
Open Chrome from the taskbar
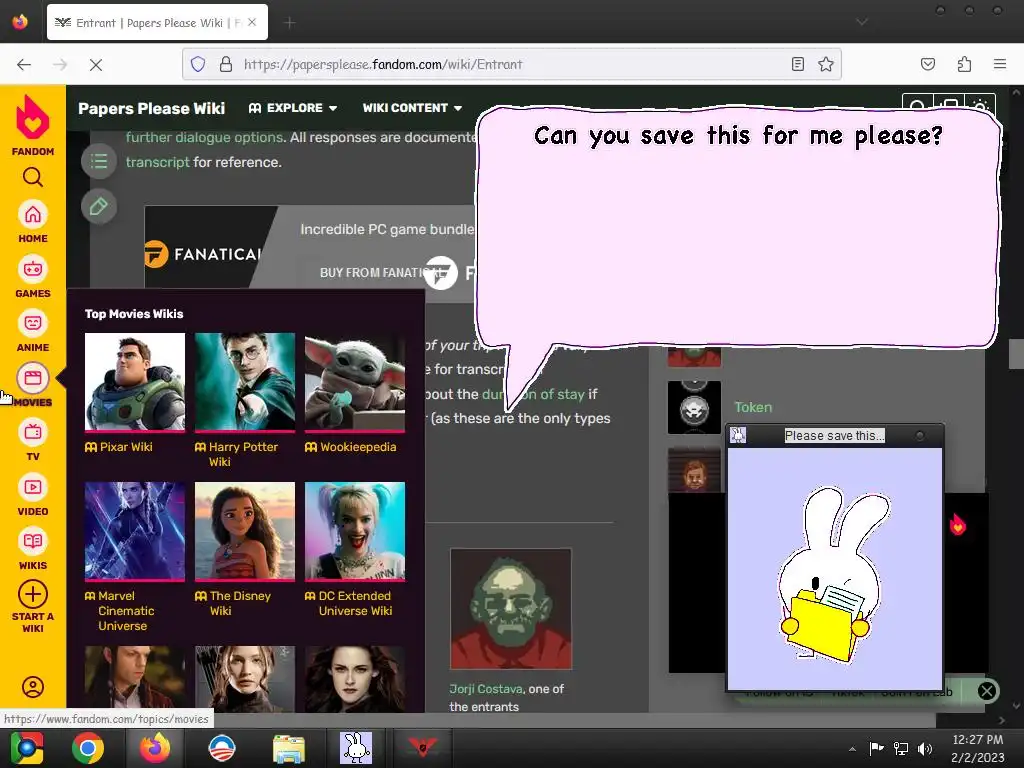pyautogui.click(x=88, y=748)
